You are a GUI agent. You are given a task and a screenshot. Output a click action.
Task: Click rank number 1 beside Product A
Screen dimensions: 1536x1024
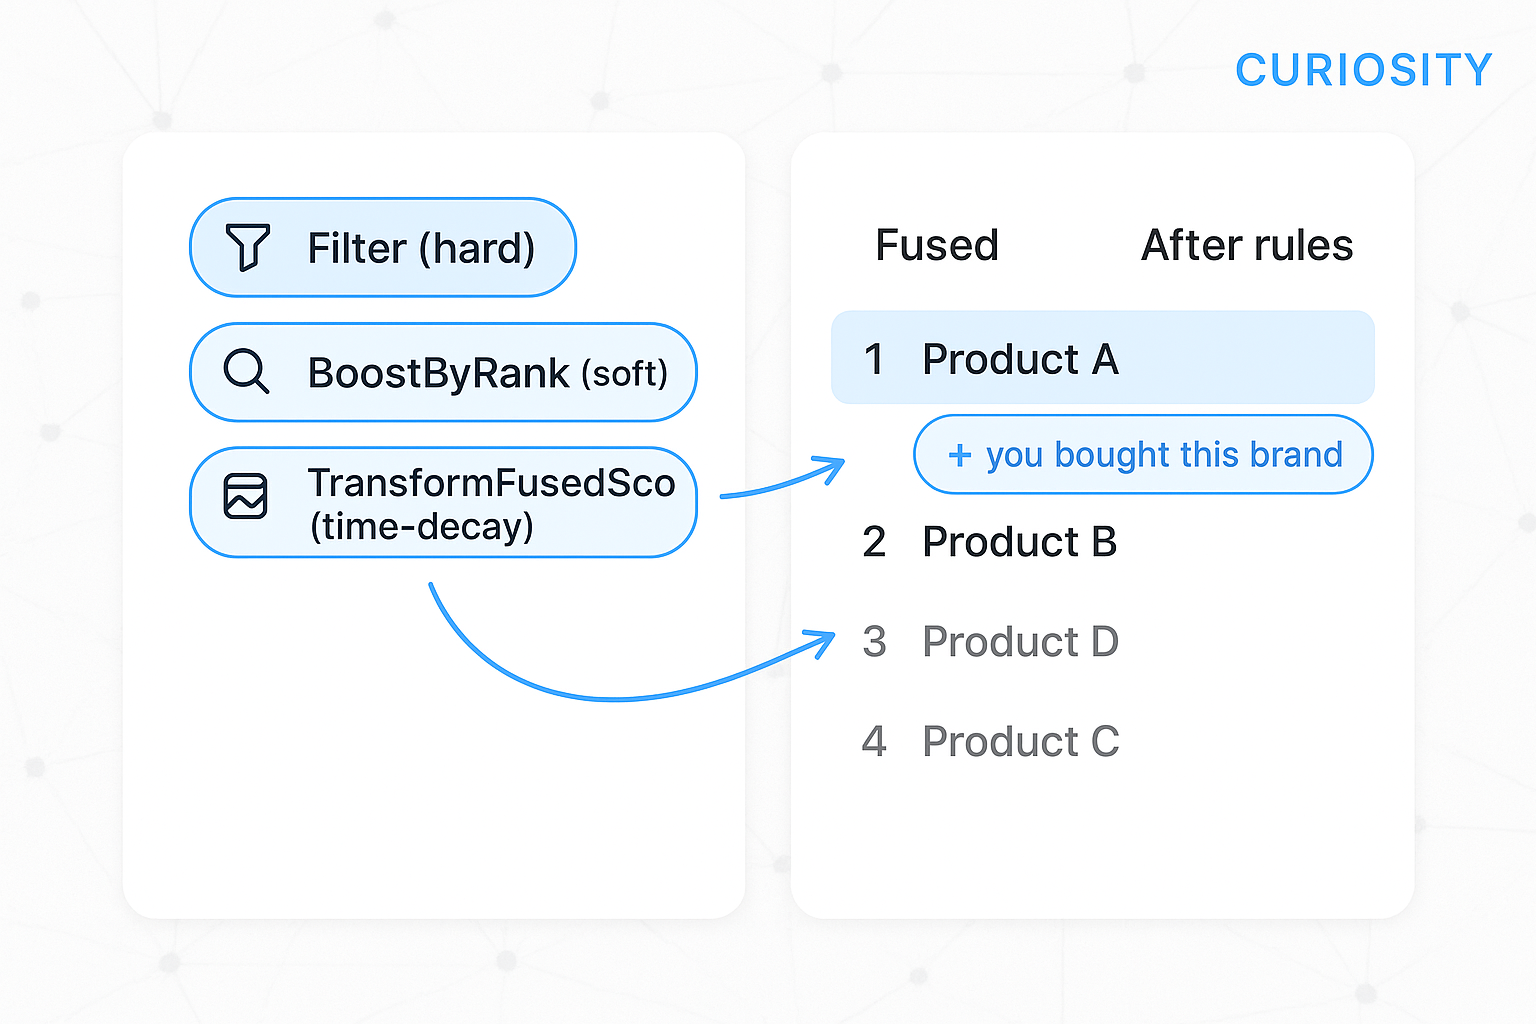(x=874, y=359)
